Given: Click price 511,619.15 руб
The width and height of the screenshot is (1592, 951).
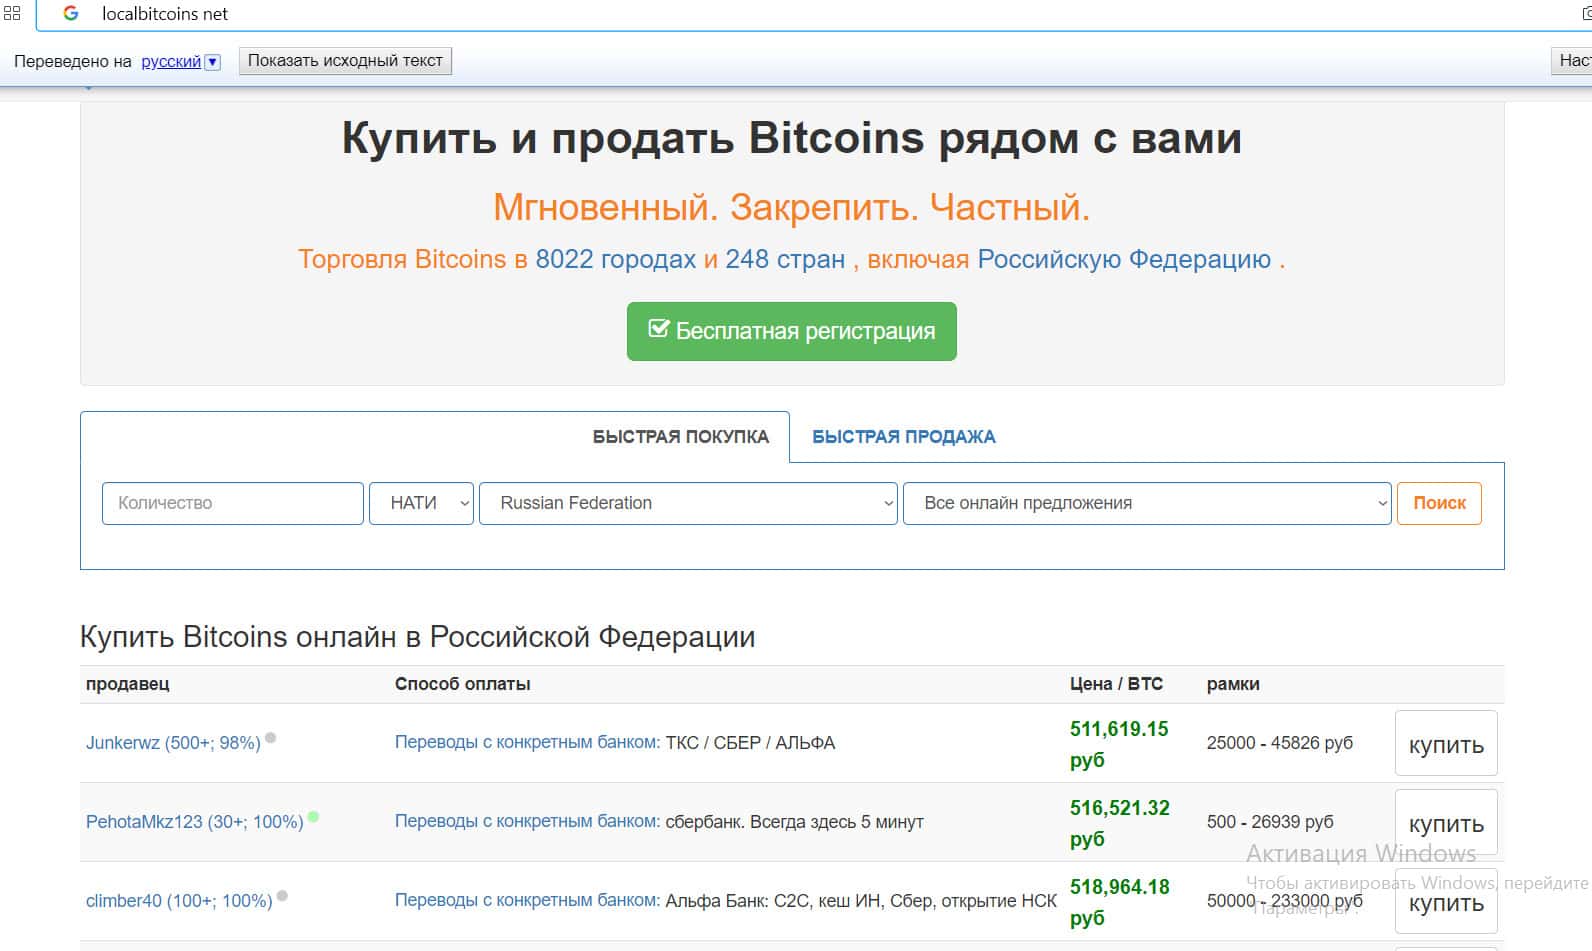Looking at the screenshot, I should (x=1119, y=744).
